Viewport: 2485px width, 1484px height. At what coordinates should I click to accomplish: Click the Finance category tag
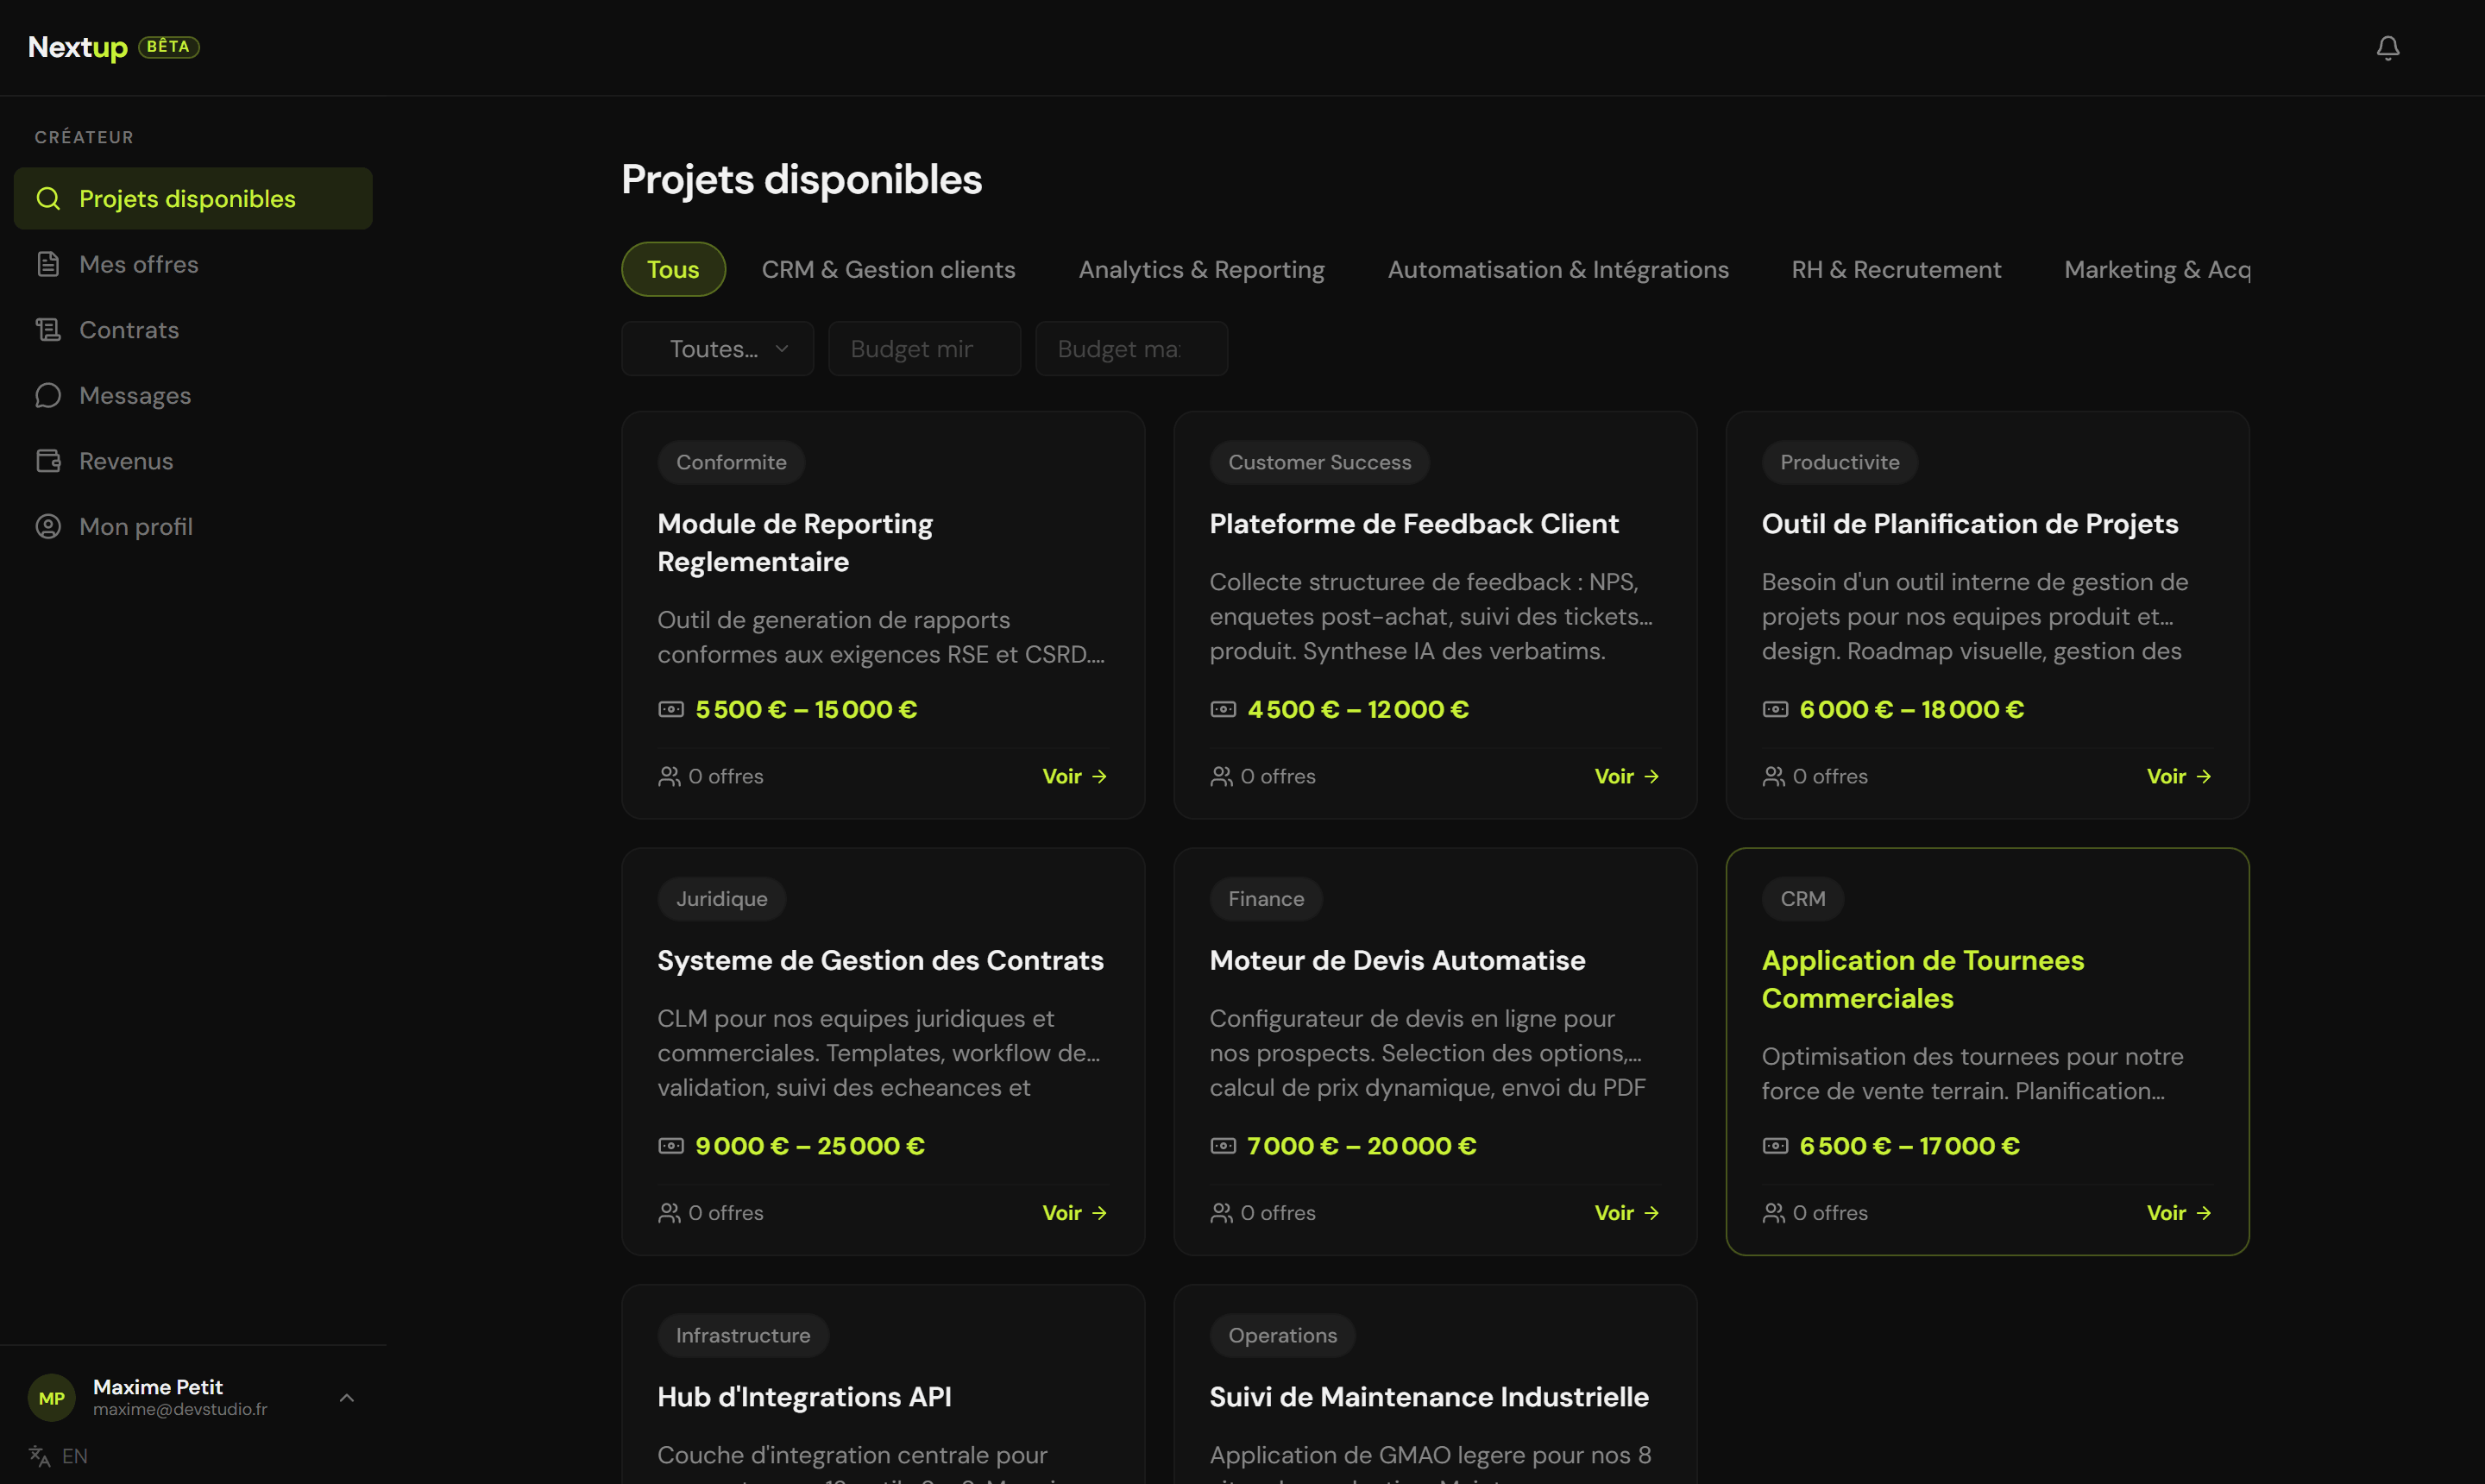coord(1265,898)
